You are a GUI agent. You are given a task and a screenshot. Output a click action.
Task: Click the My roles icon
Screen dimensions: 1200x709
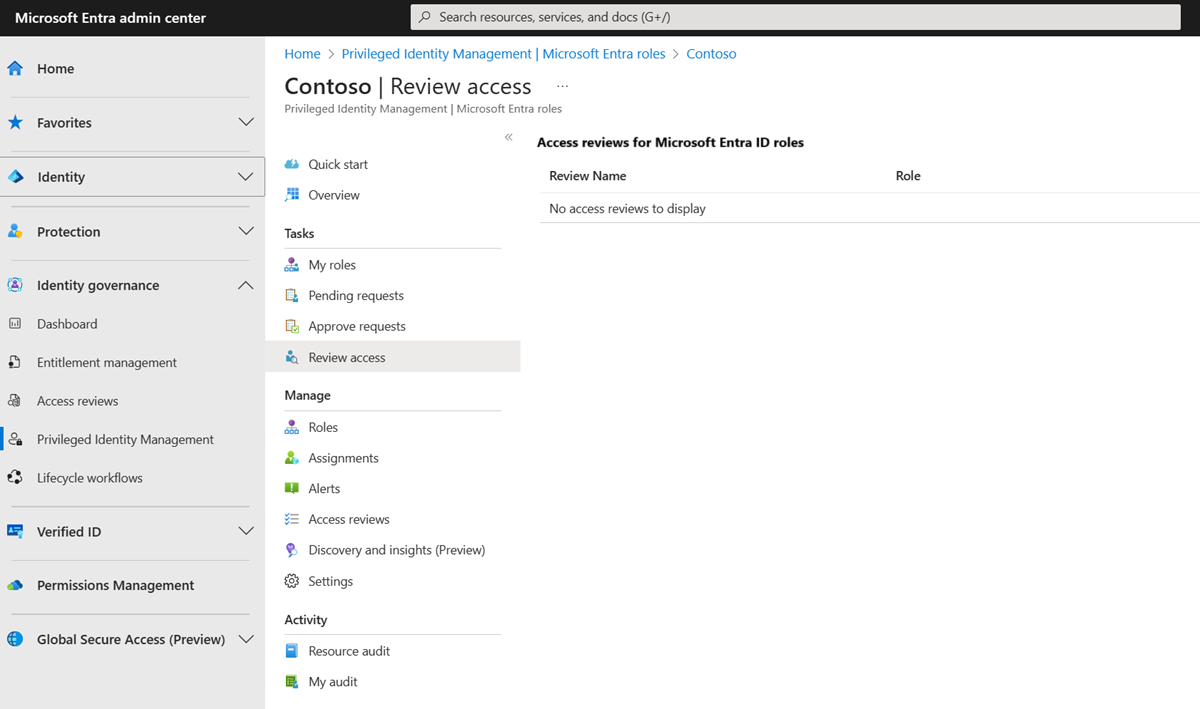(292, 265)
